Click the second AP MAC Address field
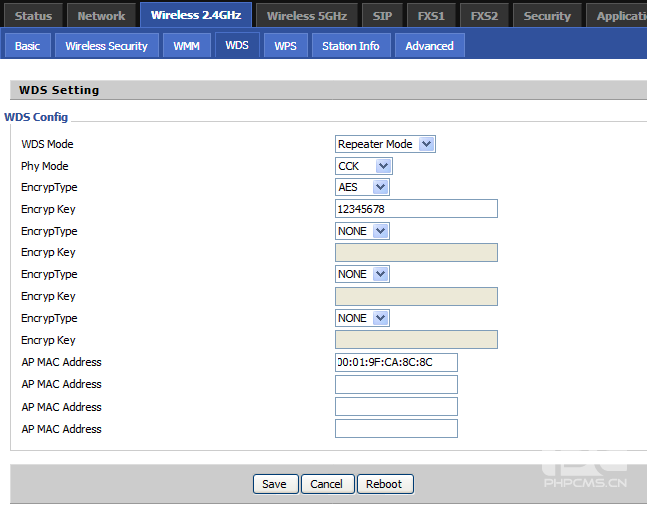The width and height of the screenshot is (647, 507). [396, 385]
